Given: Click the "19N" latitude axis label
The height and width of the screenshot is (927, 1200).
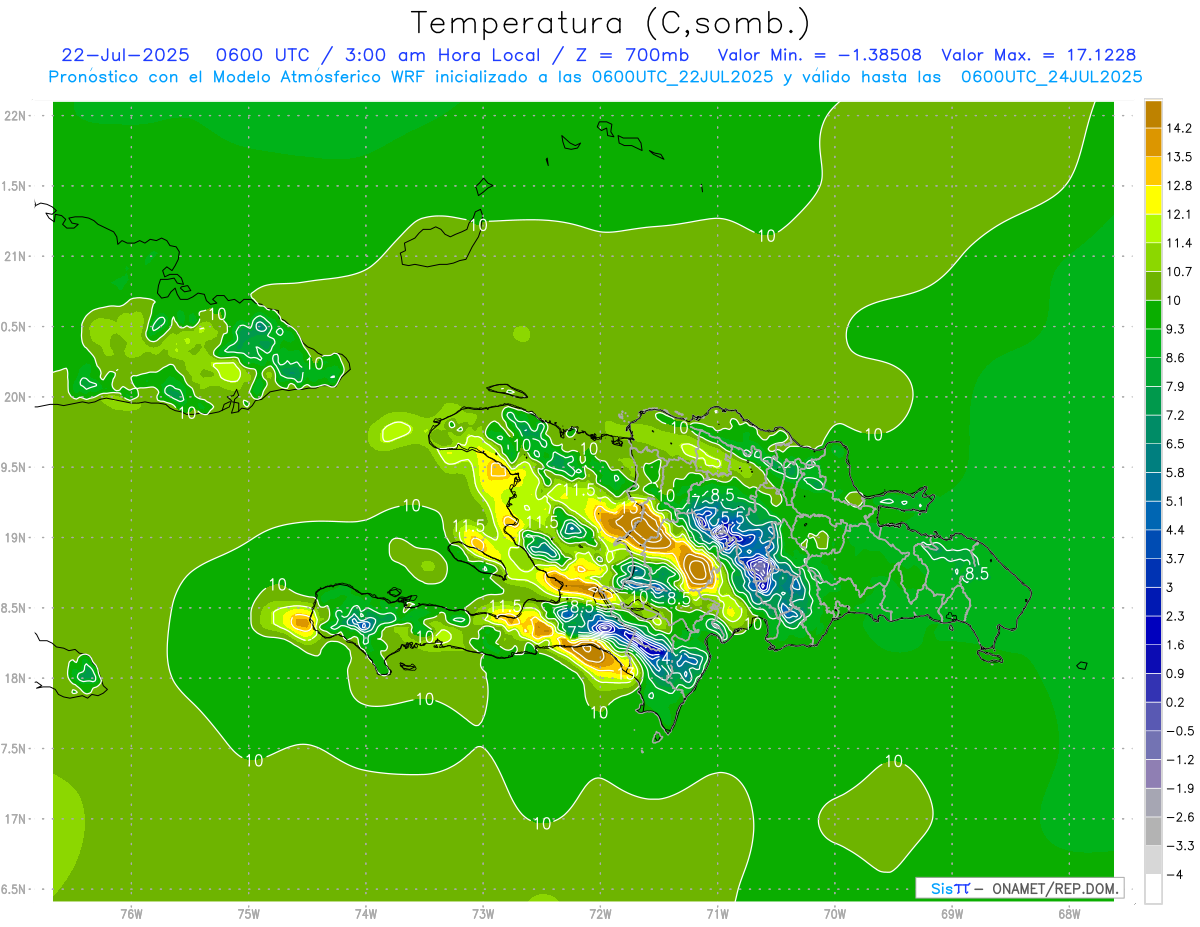Looking at the screenshot, I should 15,538.
